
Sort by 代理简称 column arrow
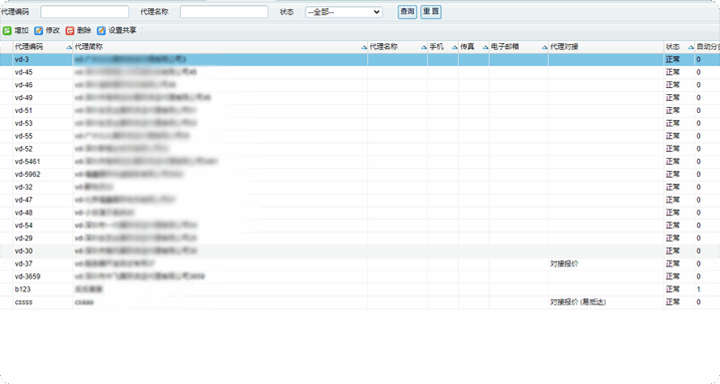coord(364,47)
